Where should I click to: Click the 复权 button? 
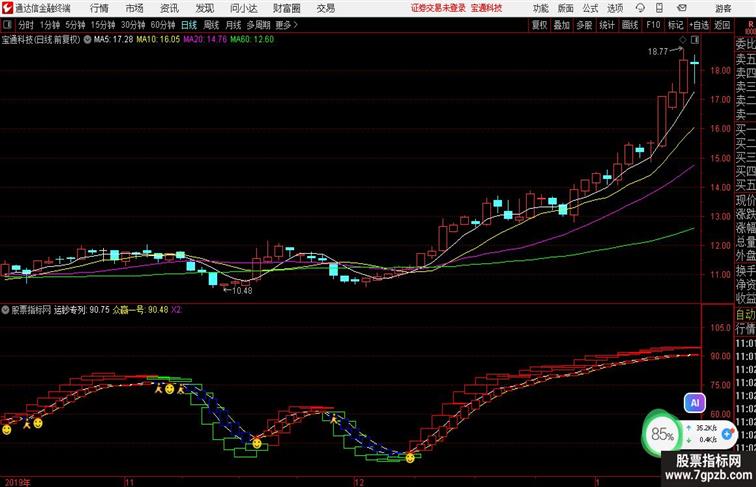pyautogui.click(x=539, y=25)
